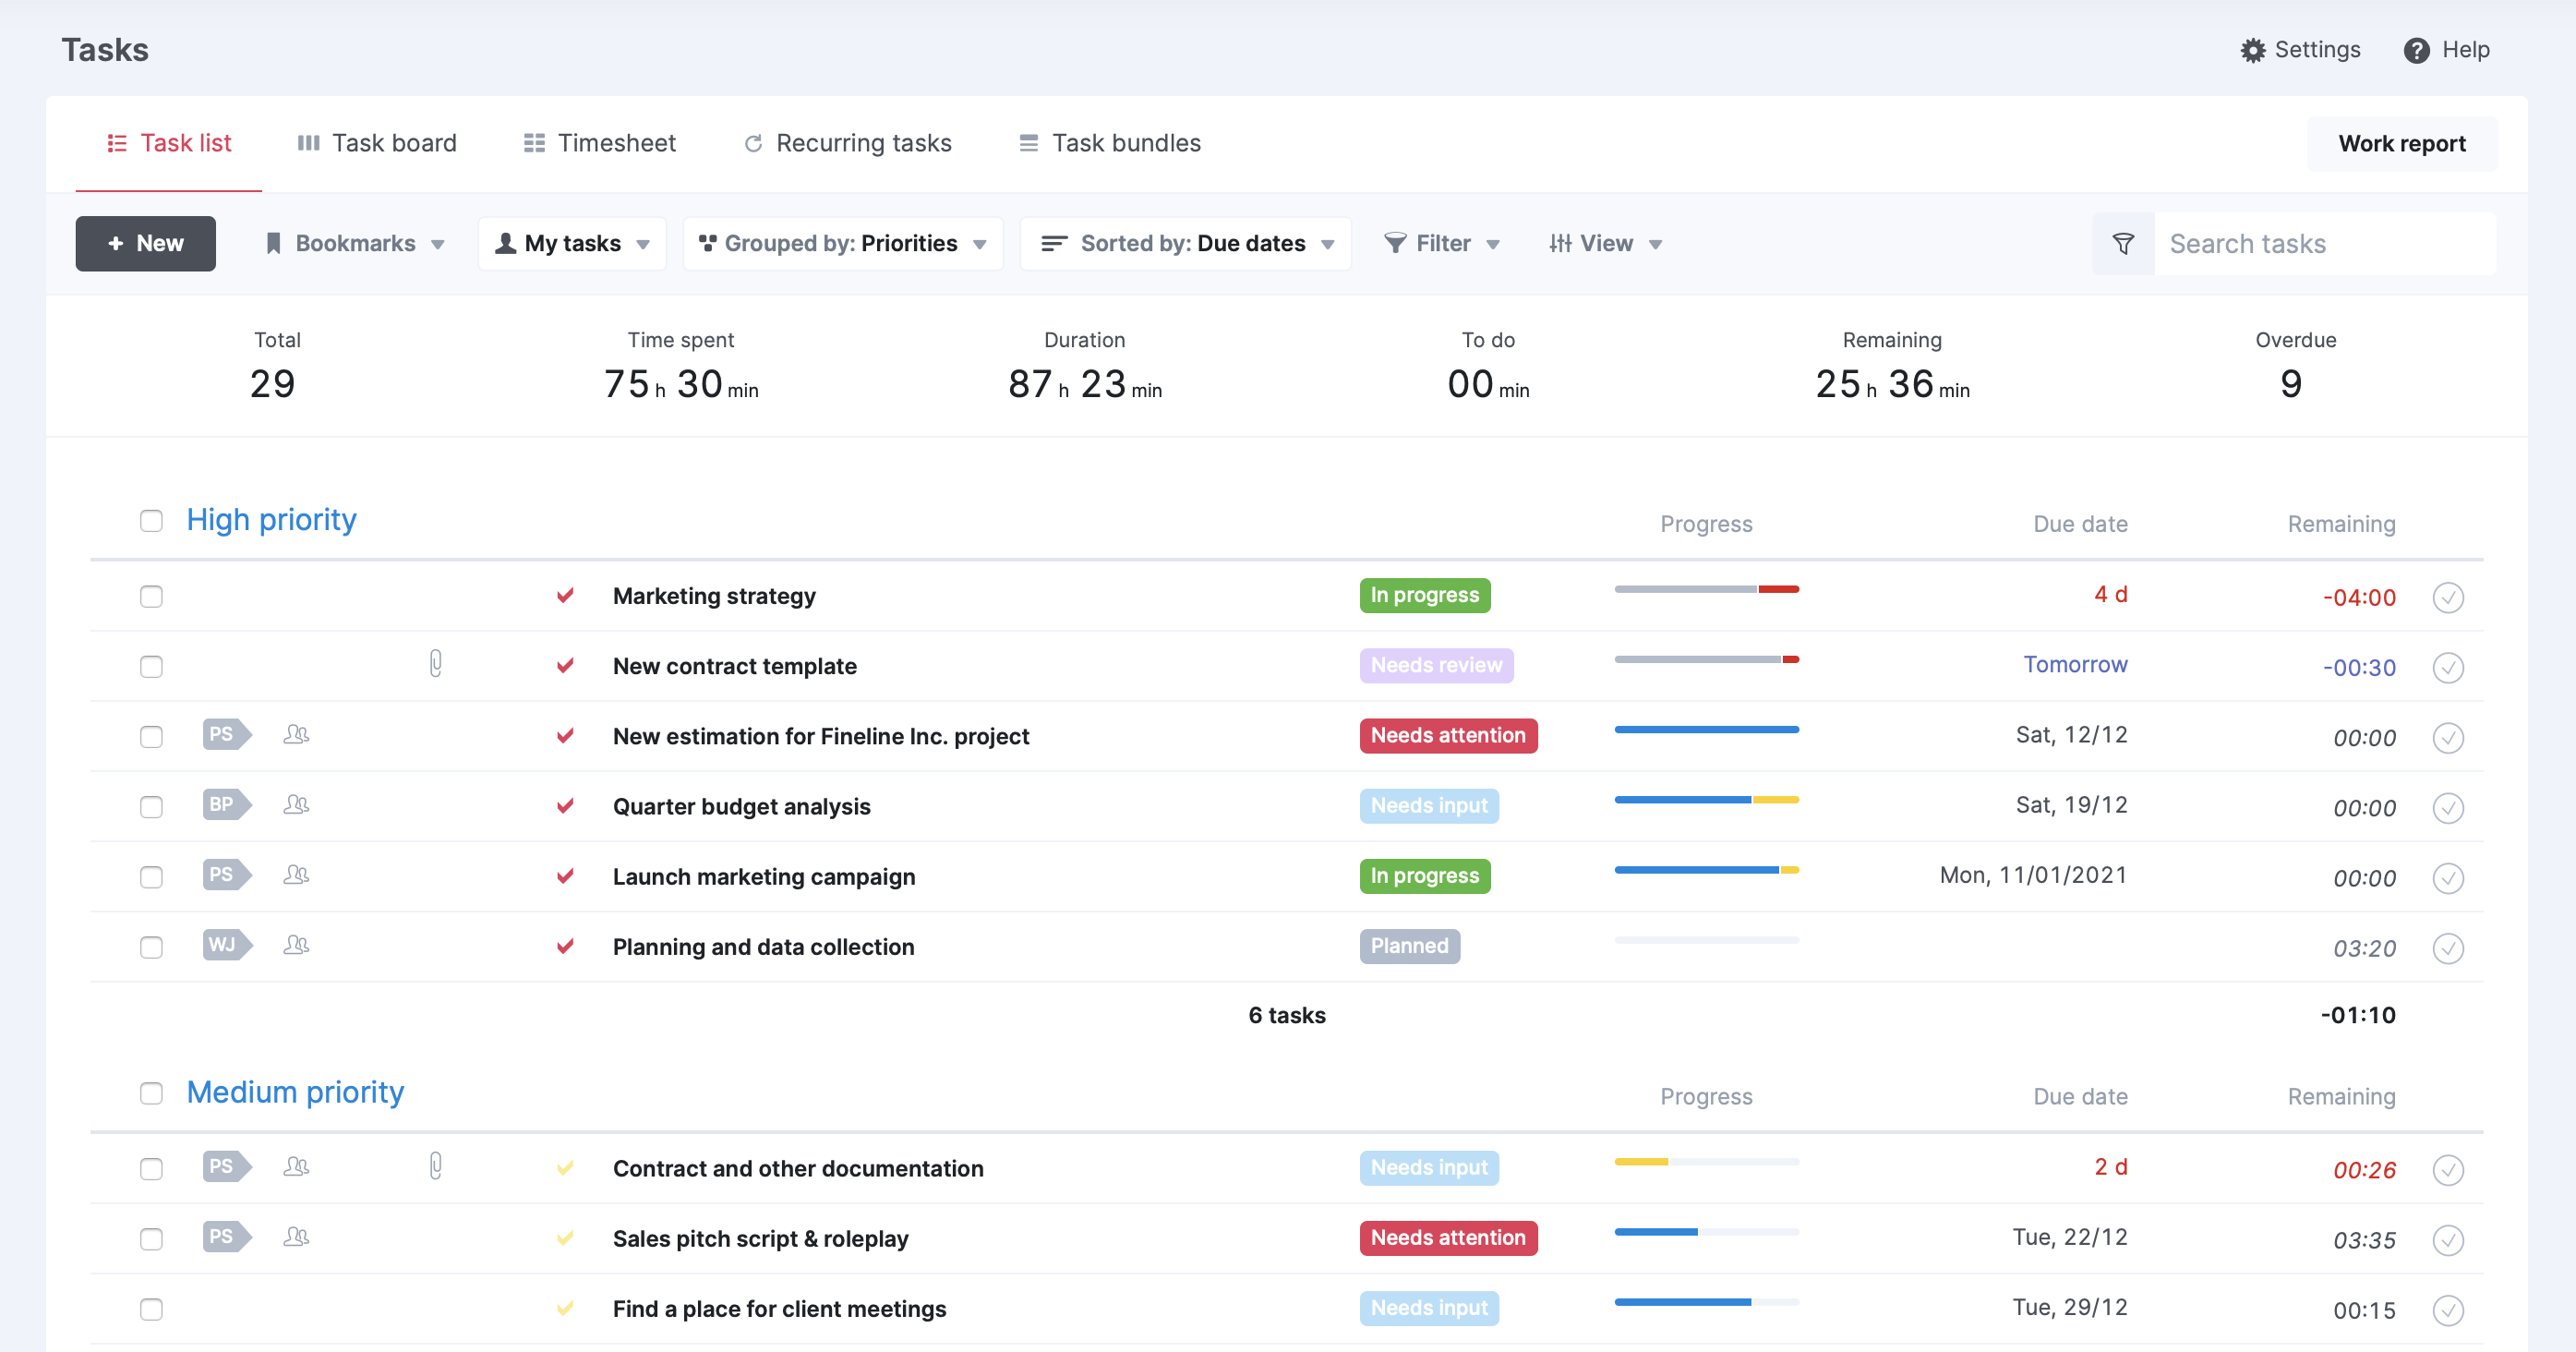Click Tomorrow due date on New contract template

click(2075, 665)
